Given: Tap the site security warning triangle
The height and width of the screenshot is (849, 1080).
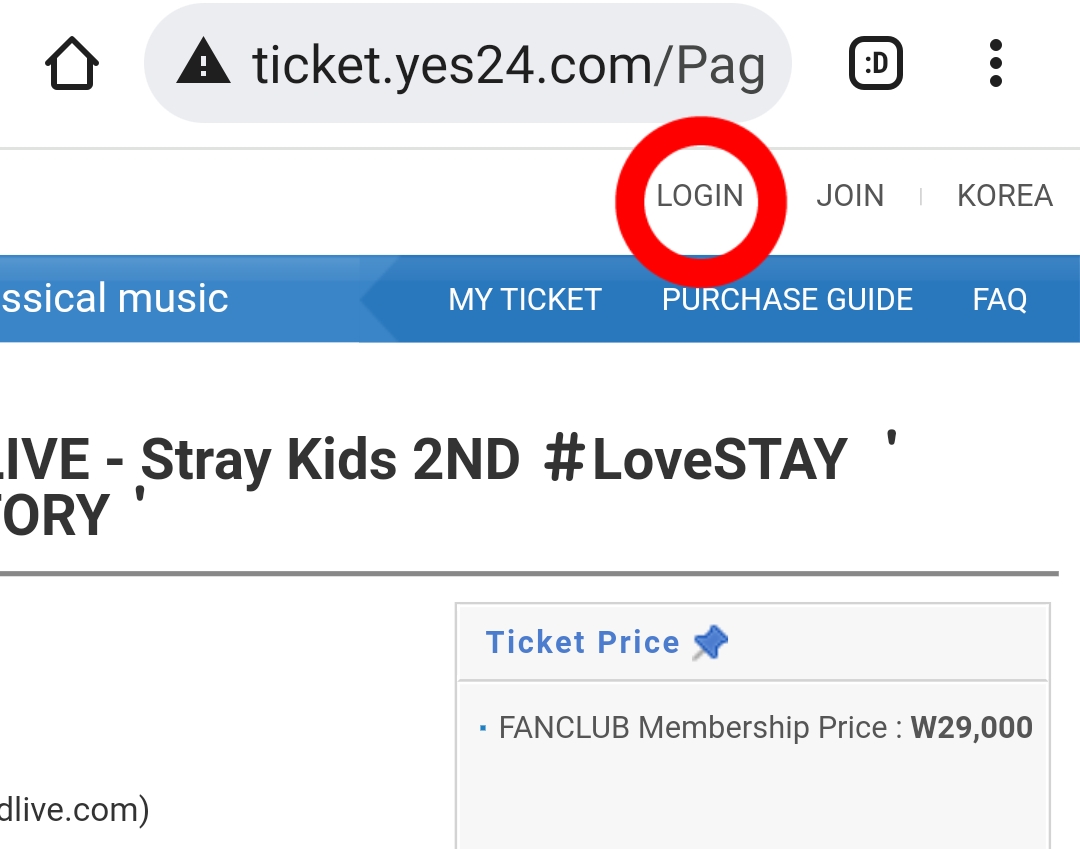Looking at the screenshot, I should (x=204, y=66).
